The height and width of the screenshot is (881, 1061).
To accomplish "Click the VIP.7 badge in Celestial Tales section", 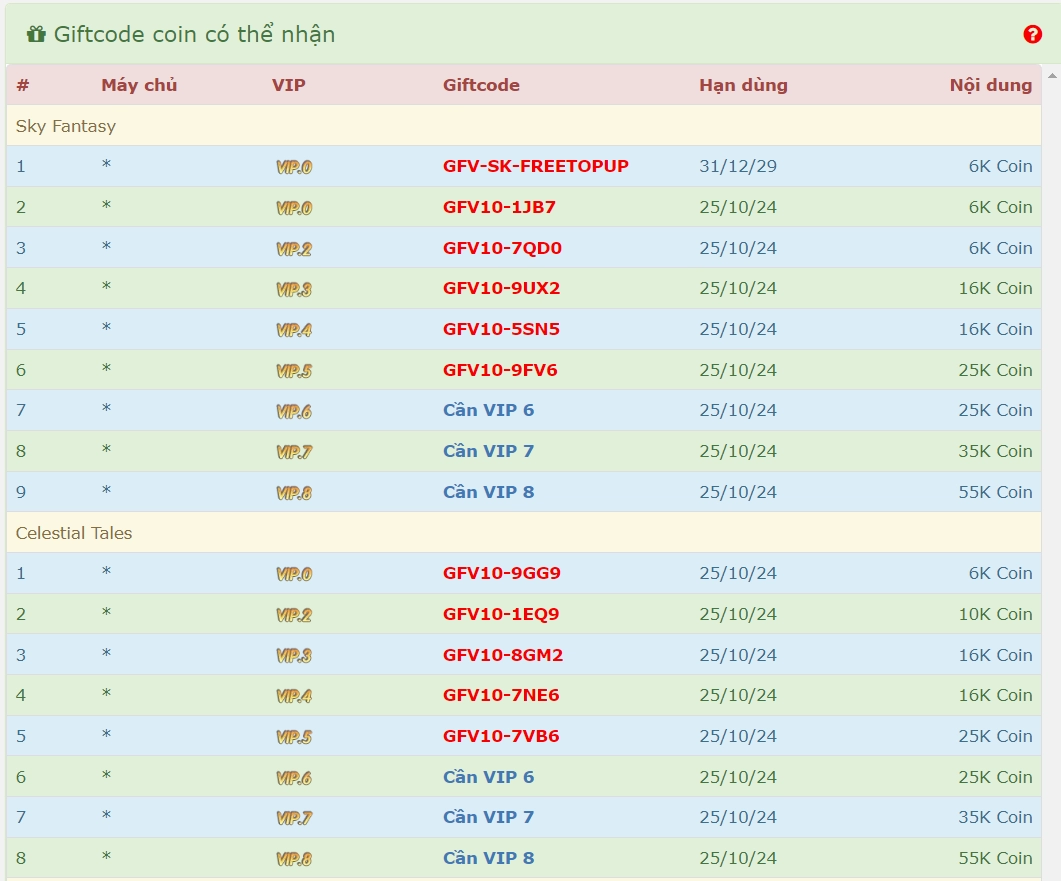I will point(294,818).
